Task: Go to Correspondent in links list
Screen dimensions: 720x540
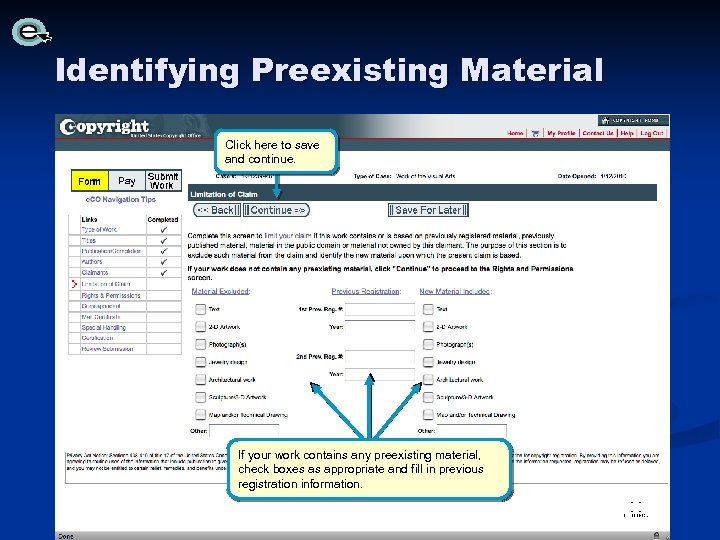Action: 101,306
